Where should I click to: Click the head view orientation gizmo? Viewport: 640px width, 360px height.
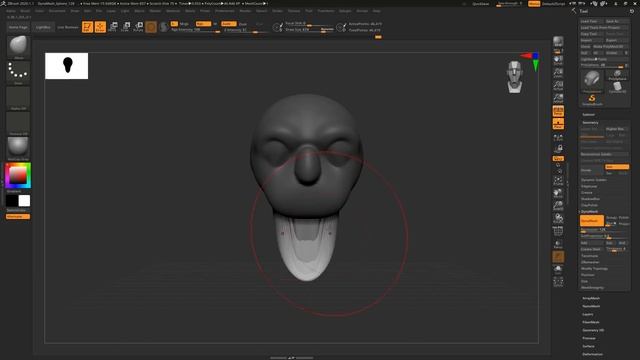tap(515, 77)
